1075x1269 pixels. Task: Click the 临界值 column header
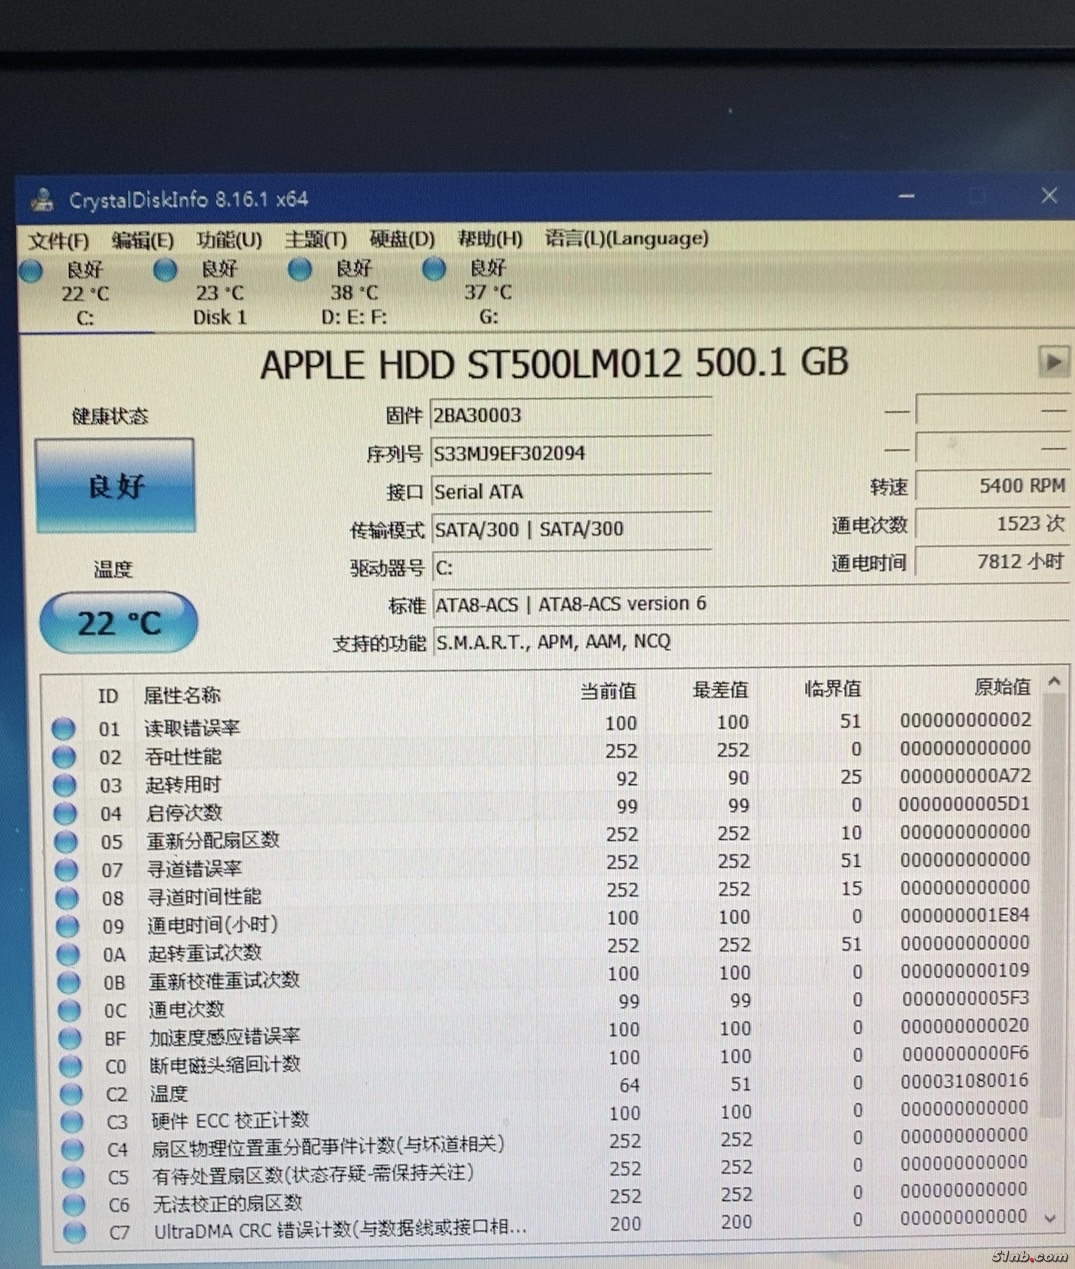[x=833, y=689]
